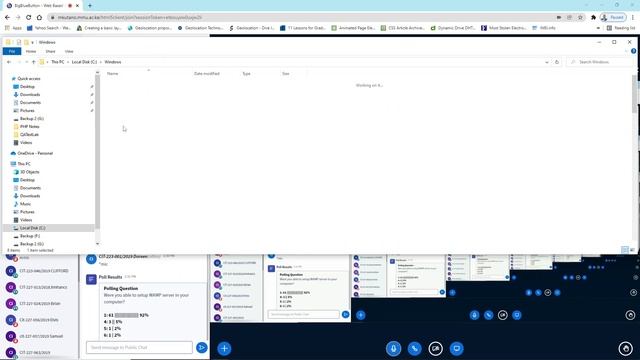Click the raise hand button in BigBlueButton
The height and width of the screenshot is (360, 640).
[x=625, y=349]
